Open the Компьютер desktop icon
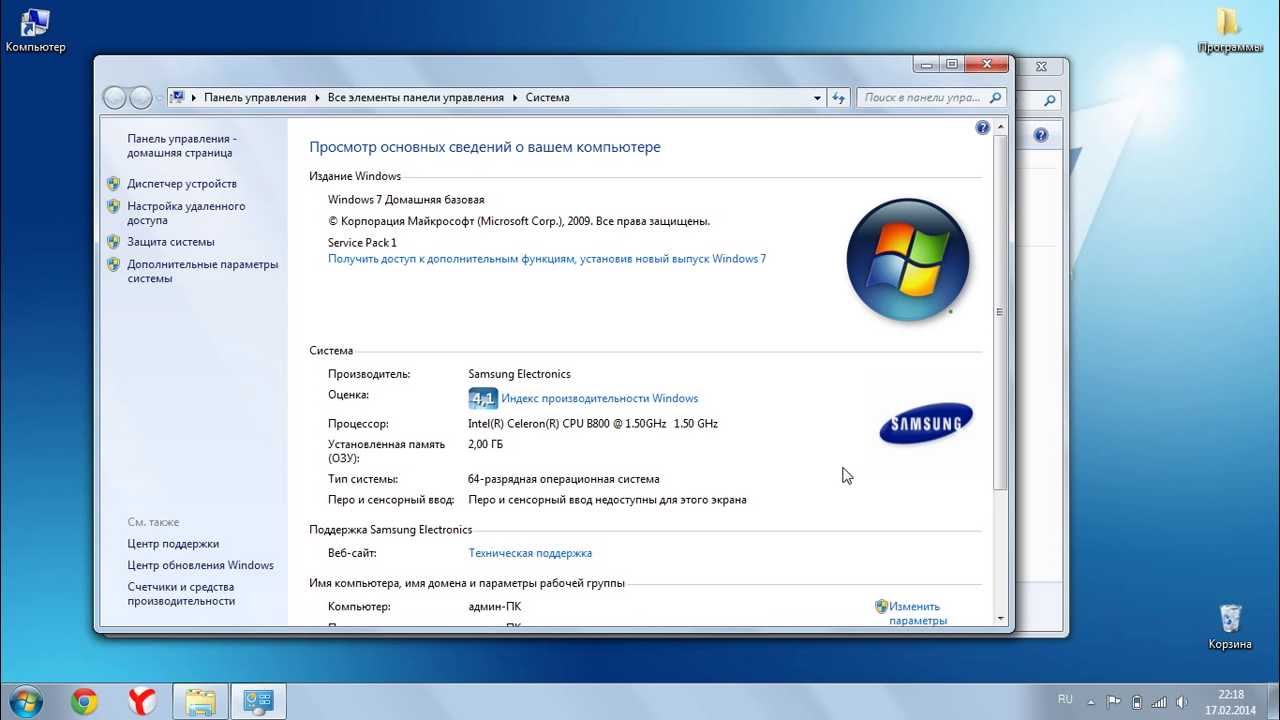 coord(35,30)
